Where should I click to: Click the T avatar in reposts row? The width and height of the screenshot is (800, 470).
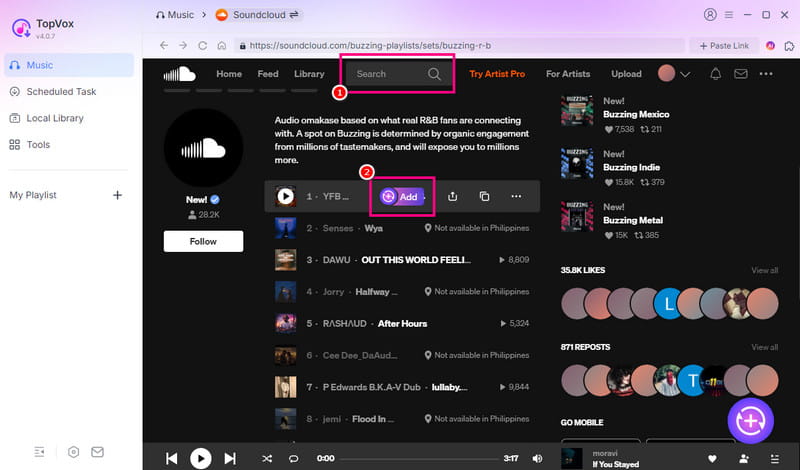coord(693,381)
